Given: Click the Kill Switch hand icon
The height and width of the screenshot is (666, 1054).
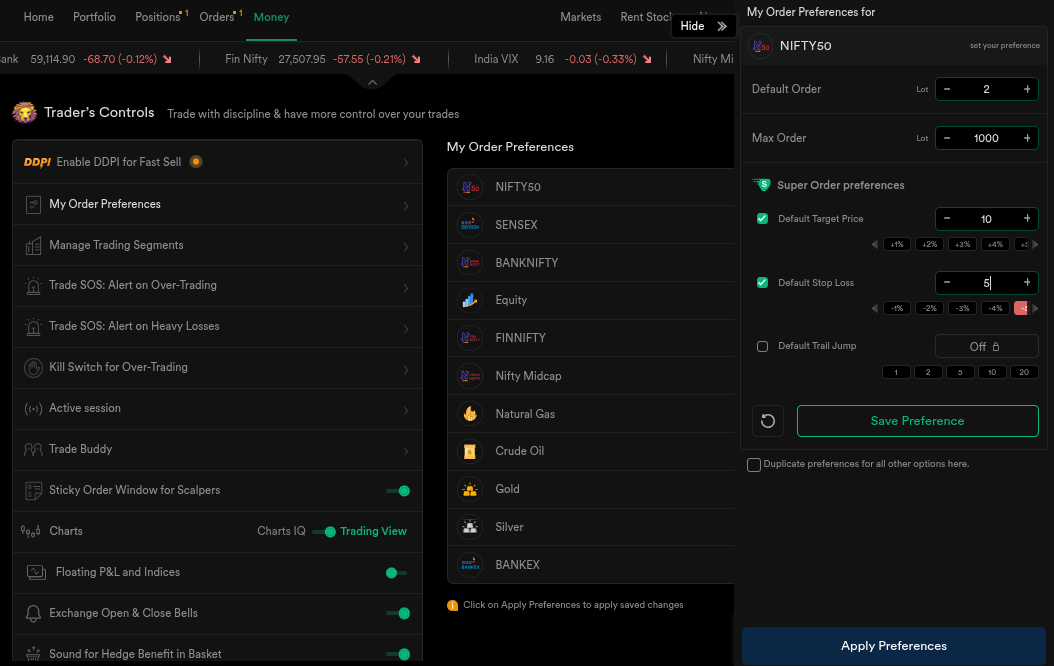Looking at the screenshot, I should (32, 367).
